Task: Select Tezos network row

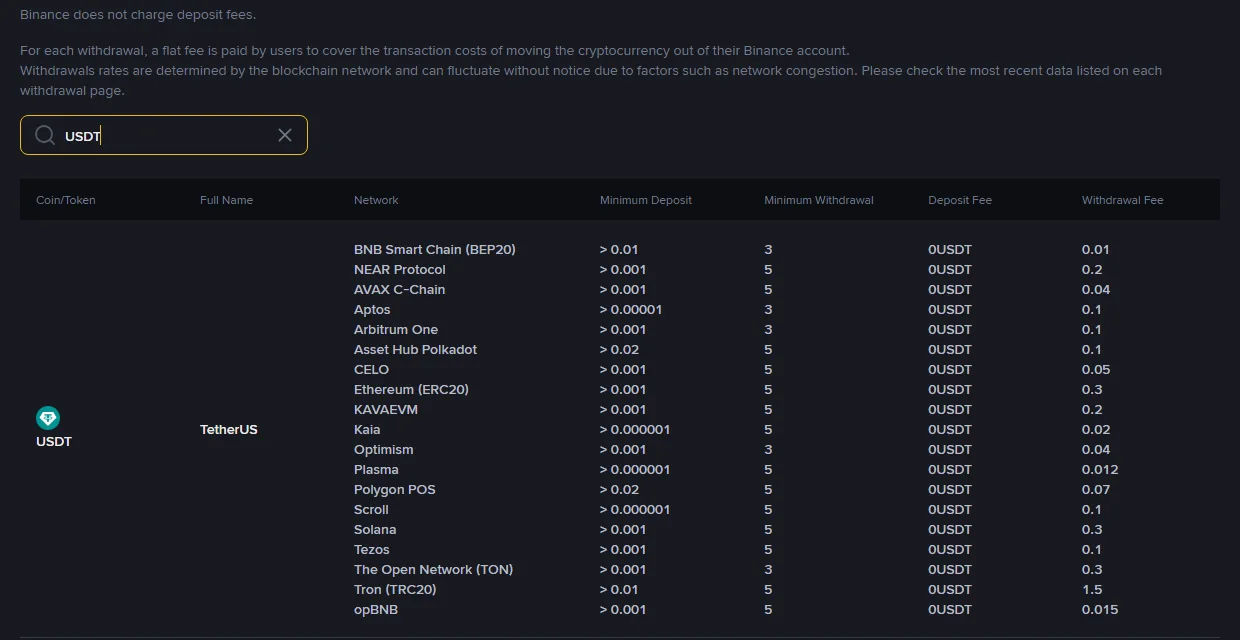Action: tap(372, 549)
